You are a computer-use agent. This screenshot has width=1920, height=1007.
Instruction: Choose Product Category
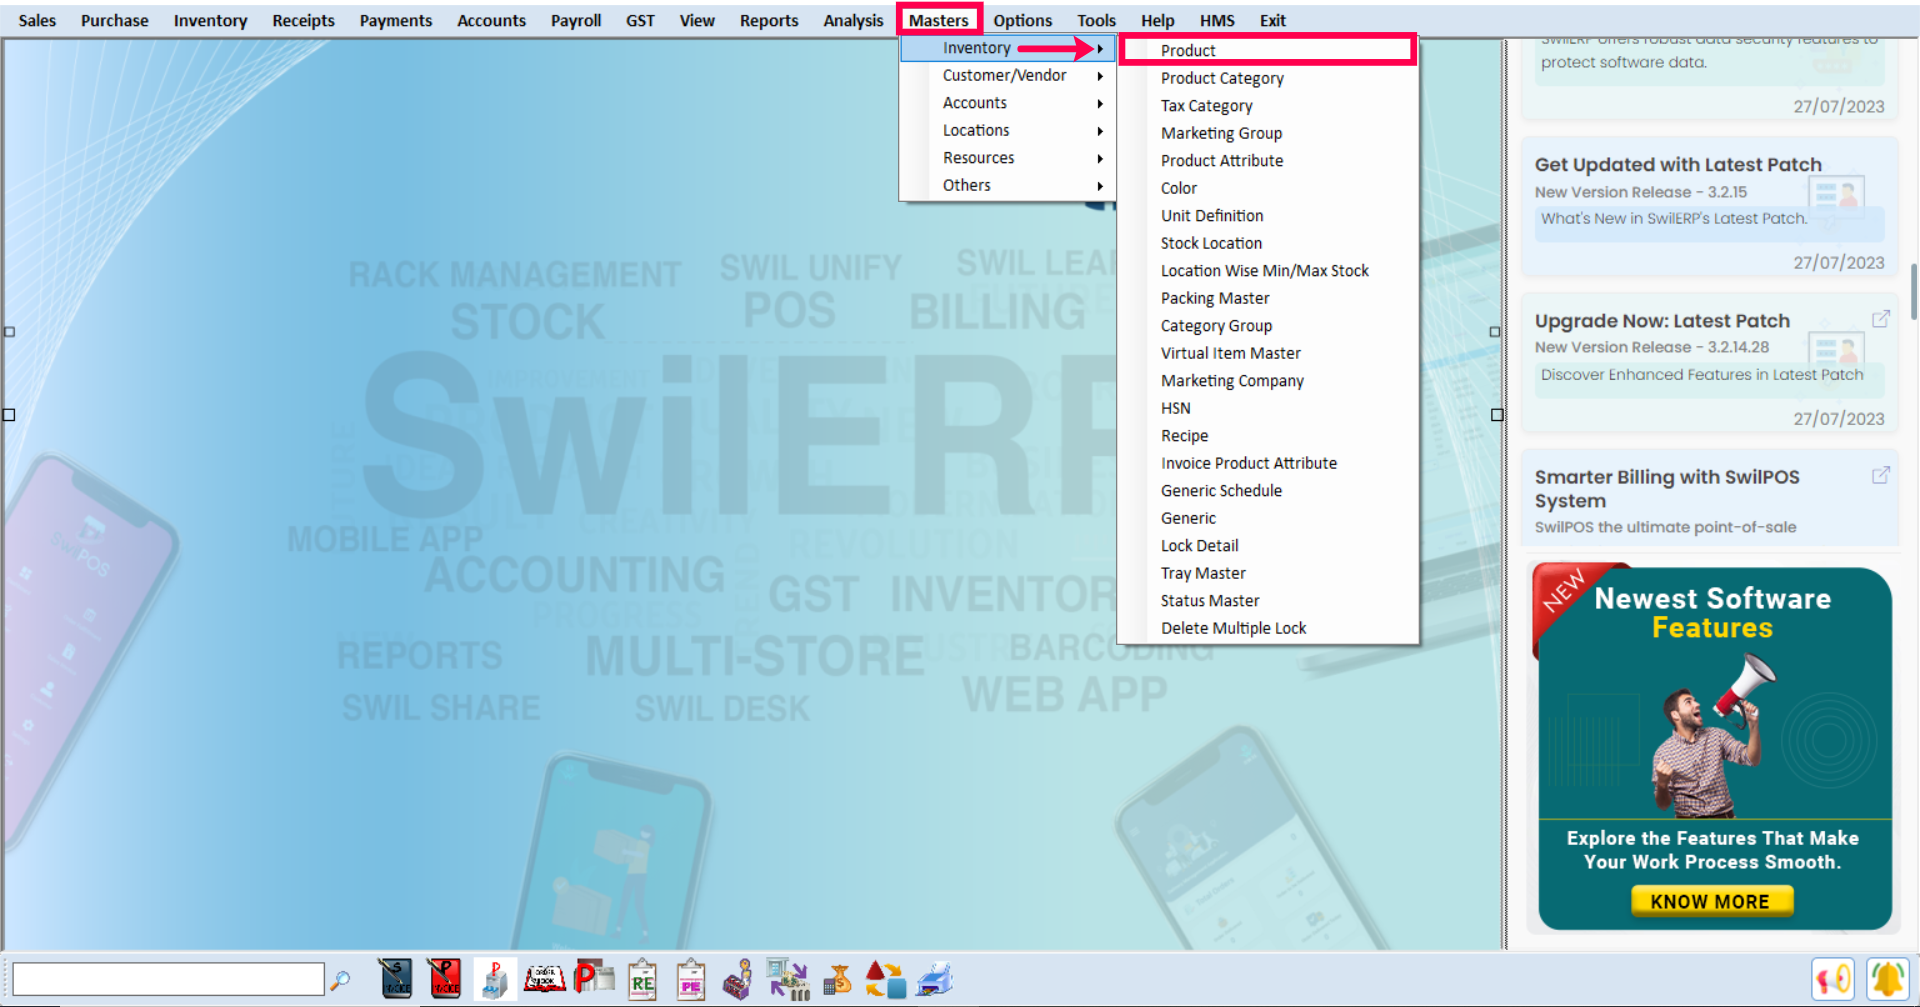pyautogui.click(x=1268, y=78)
